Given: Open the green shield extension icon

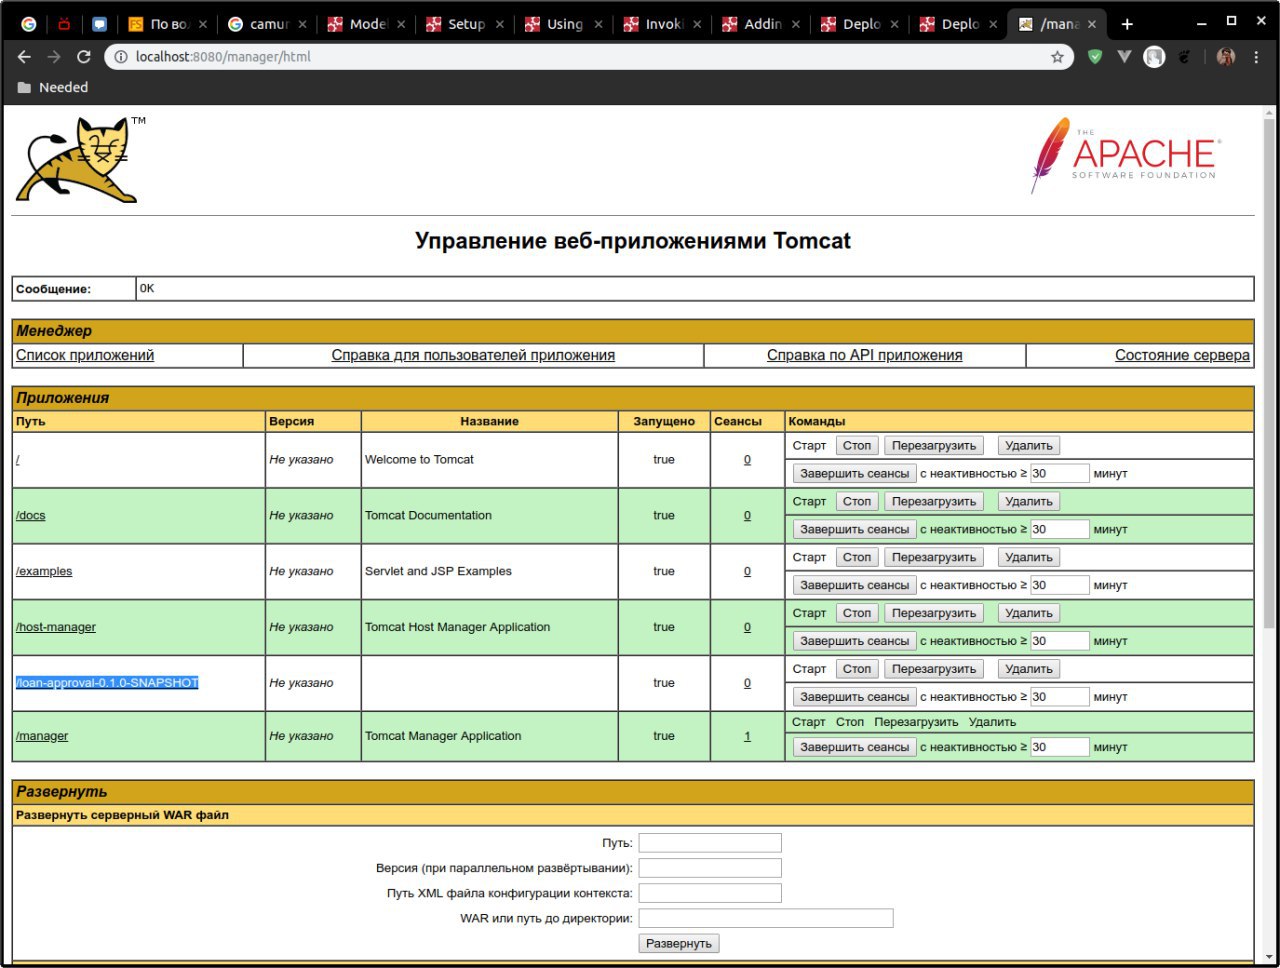Looking at the screenshot, I should 1095,57.
